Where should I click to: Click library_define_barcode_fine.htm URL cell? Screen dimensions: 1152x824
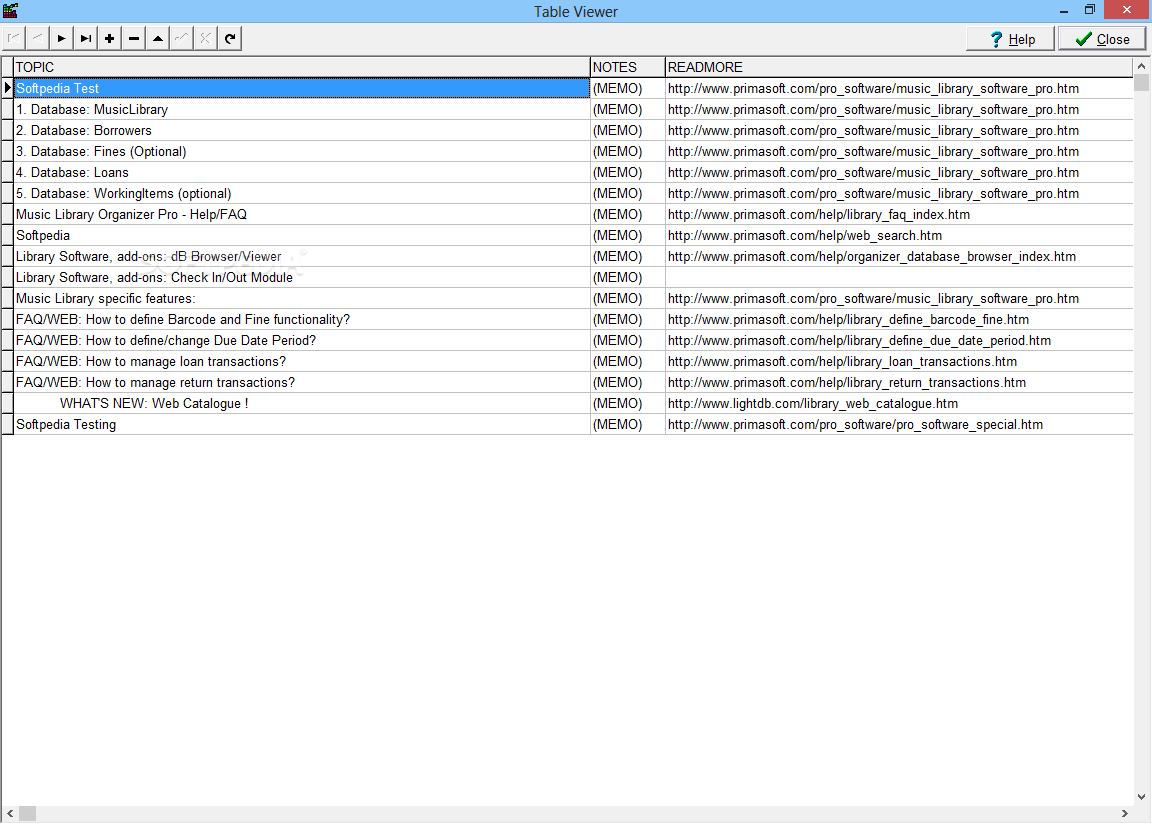click(x=899, y=319)
